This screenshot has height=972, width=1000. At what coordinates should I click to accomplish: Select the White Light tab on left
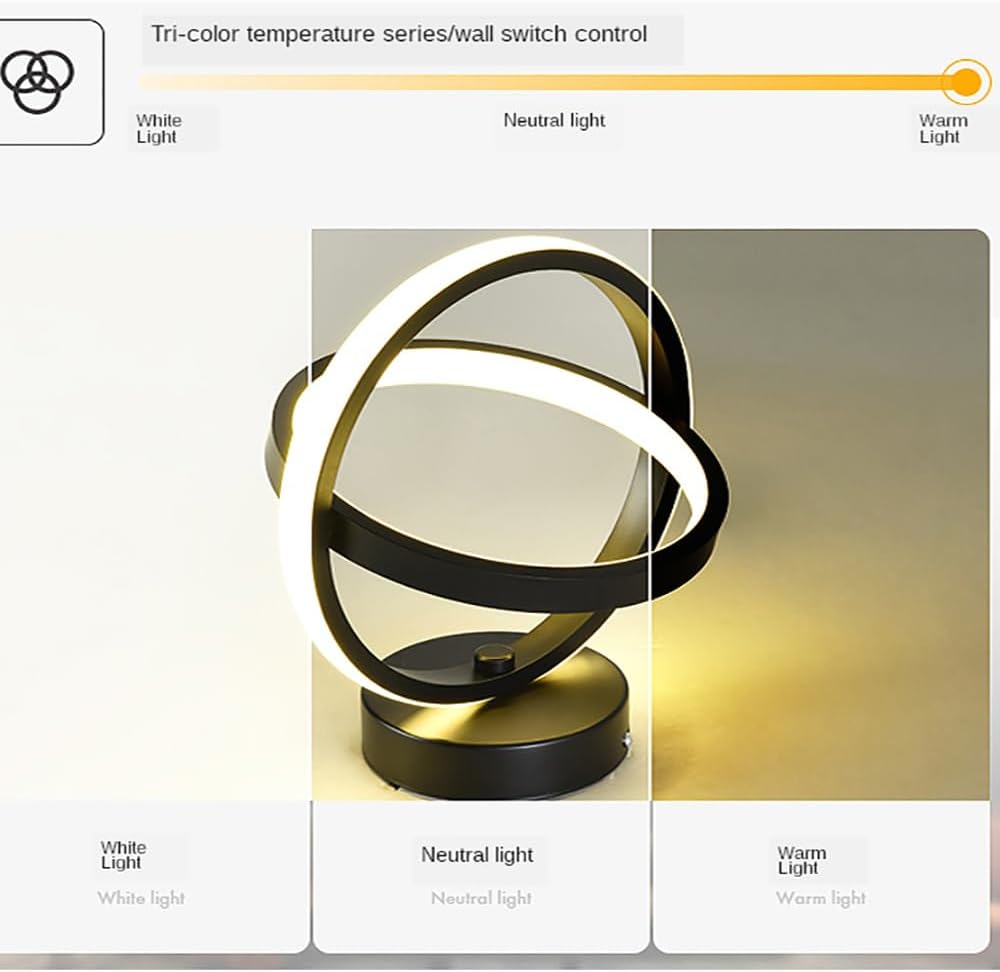157,128
